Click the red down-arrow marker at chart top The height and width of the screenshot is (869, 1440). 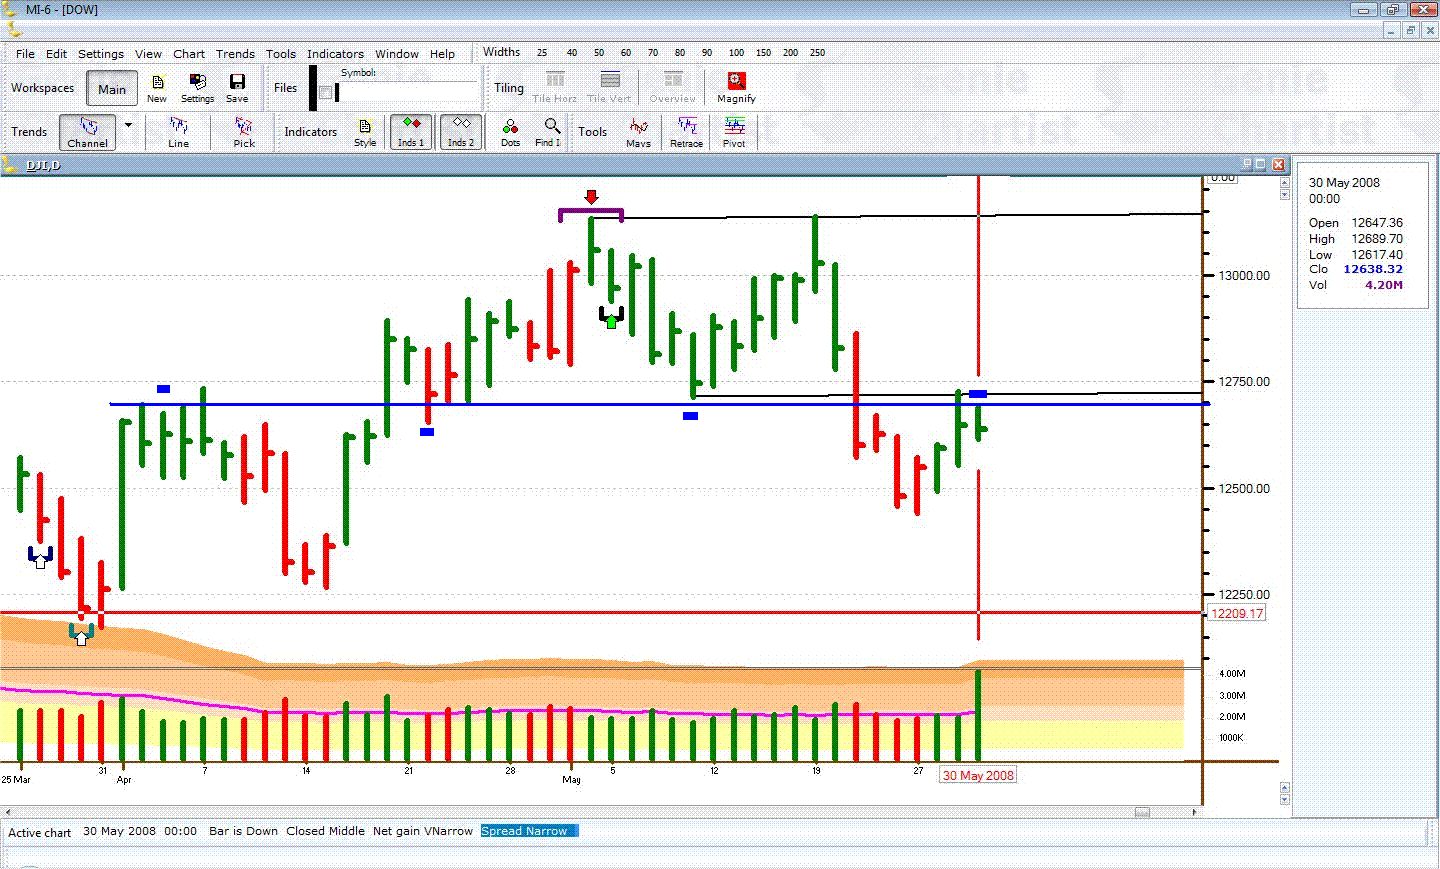click(x=591, y=197)
